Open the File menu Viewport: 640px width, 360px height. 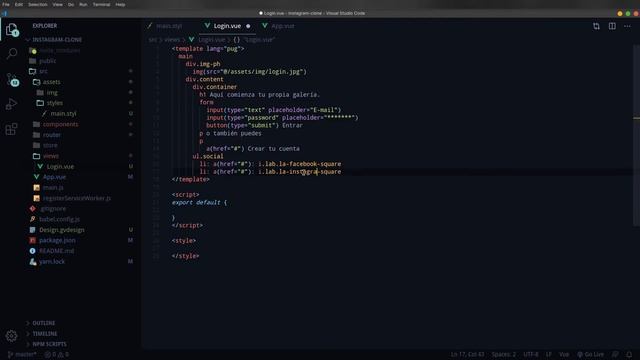pyautogui.click(x=6, y=4)
